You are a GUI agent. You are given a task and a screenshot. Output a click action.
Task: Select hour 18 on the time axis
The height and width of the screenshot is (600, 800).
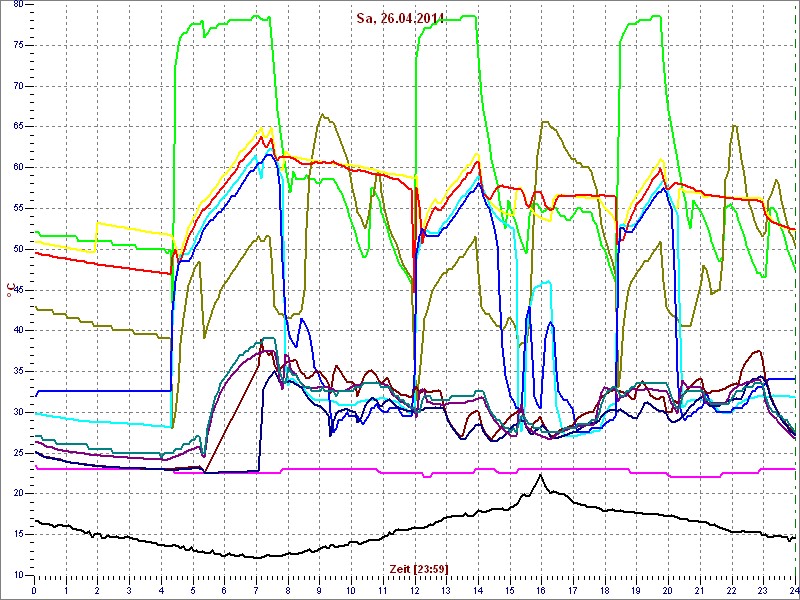604,590
